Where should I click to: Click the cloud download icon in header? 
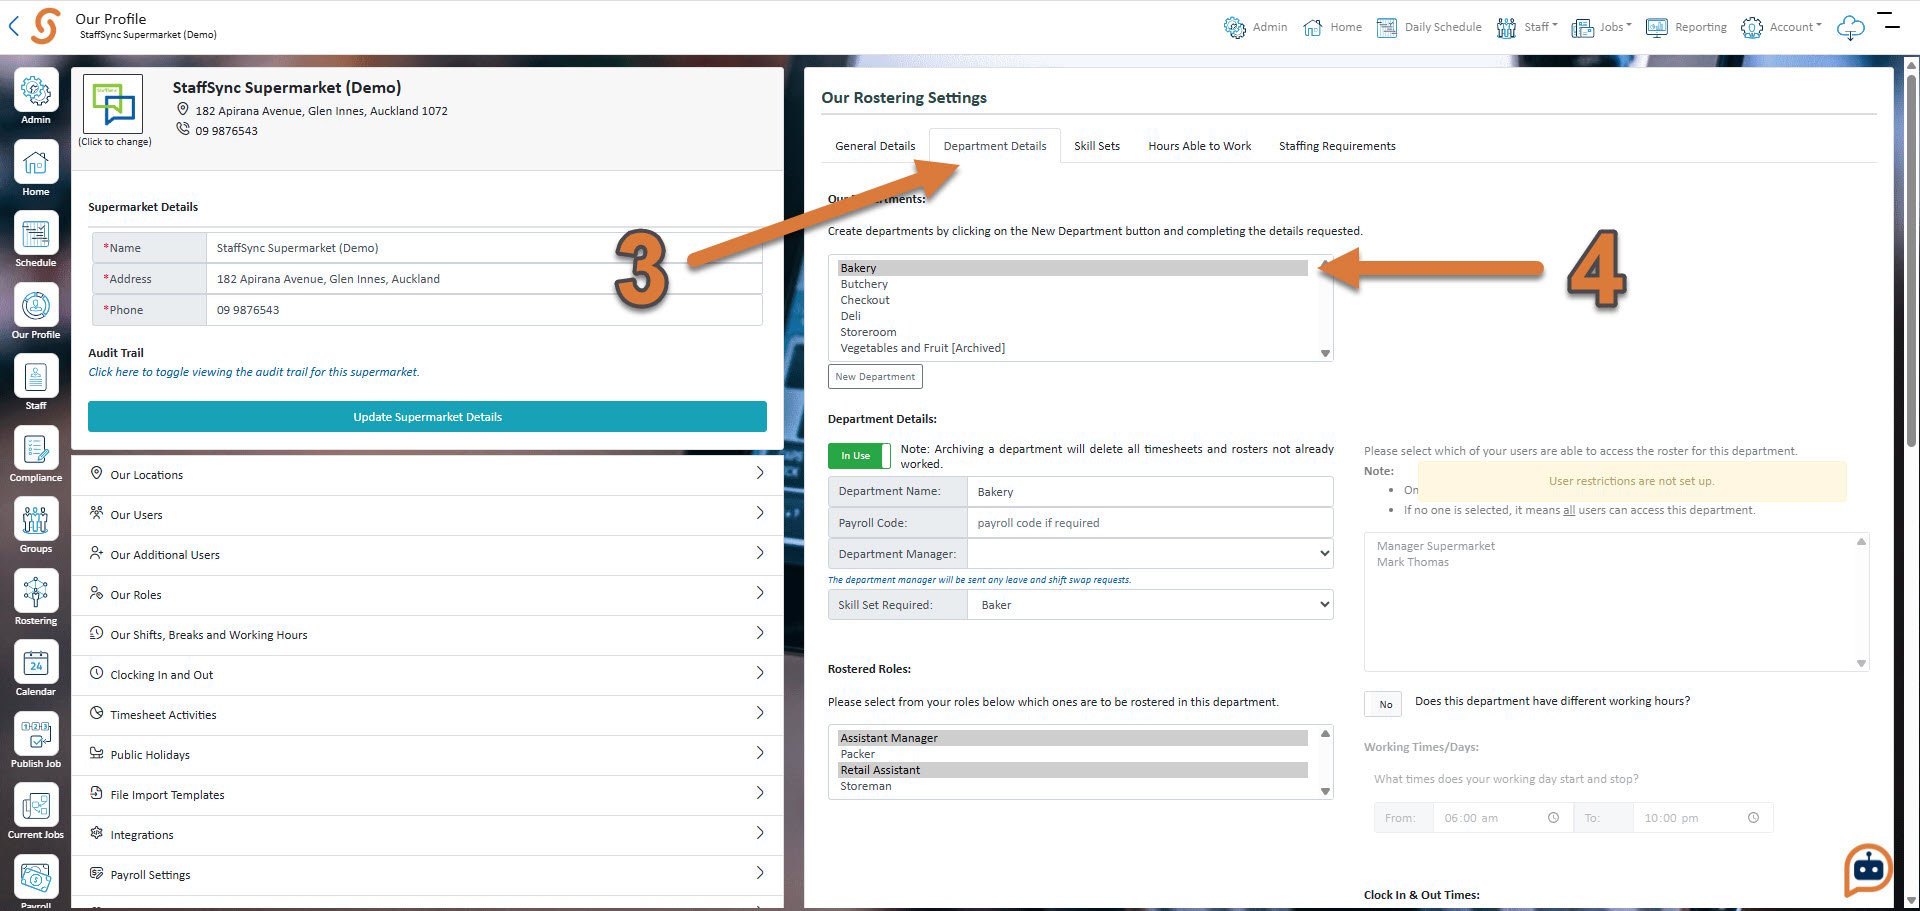coord(1851,28)
